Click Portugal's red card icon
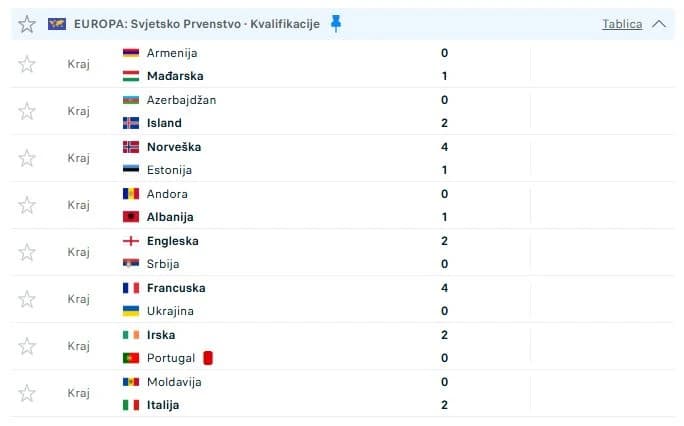The height and width of the screenshot is (426, 684). click(x=208, y=357)
